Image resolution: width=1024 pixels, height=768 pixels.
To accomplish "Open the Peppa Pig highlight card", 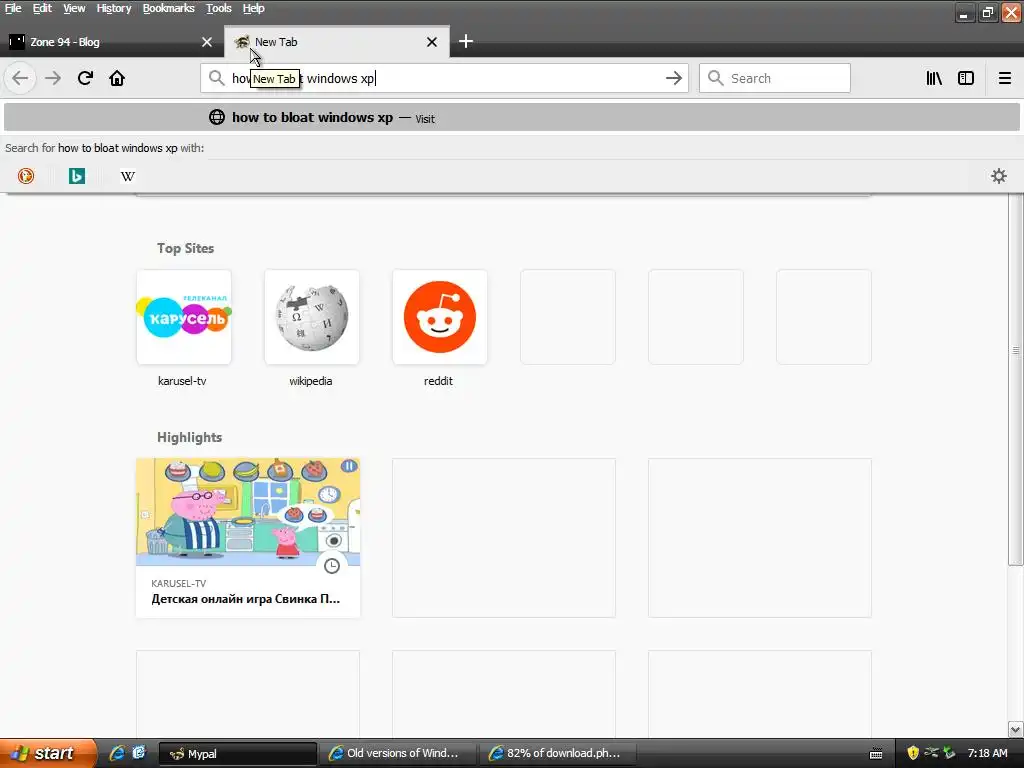I will (x=248, y=537).
